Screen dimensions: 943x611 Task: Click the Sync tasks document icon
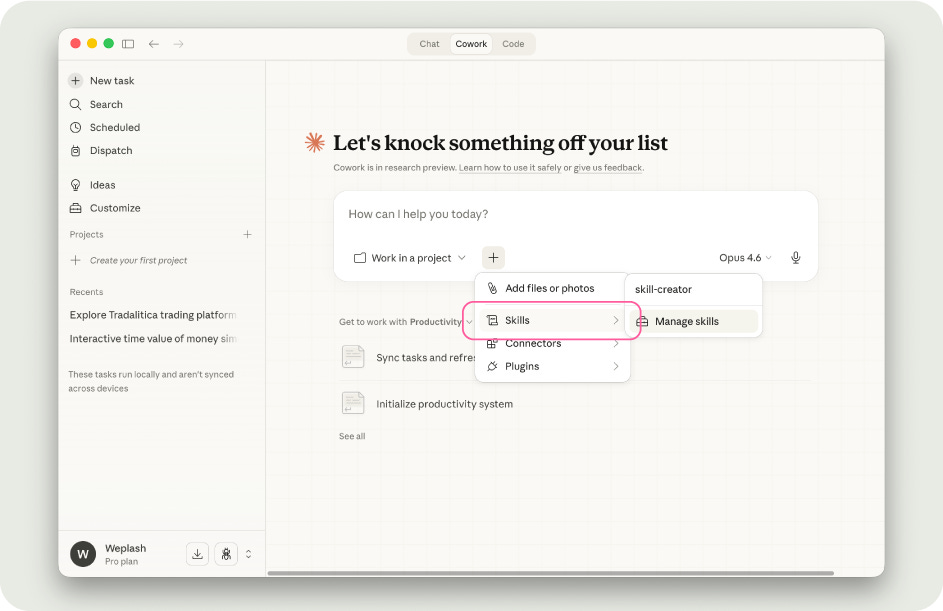point(353,357)
